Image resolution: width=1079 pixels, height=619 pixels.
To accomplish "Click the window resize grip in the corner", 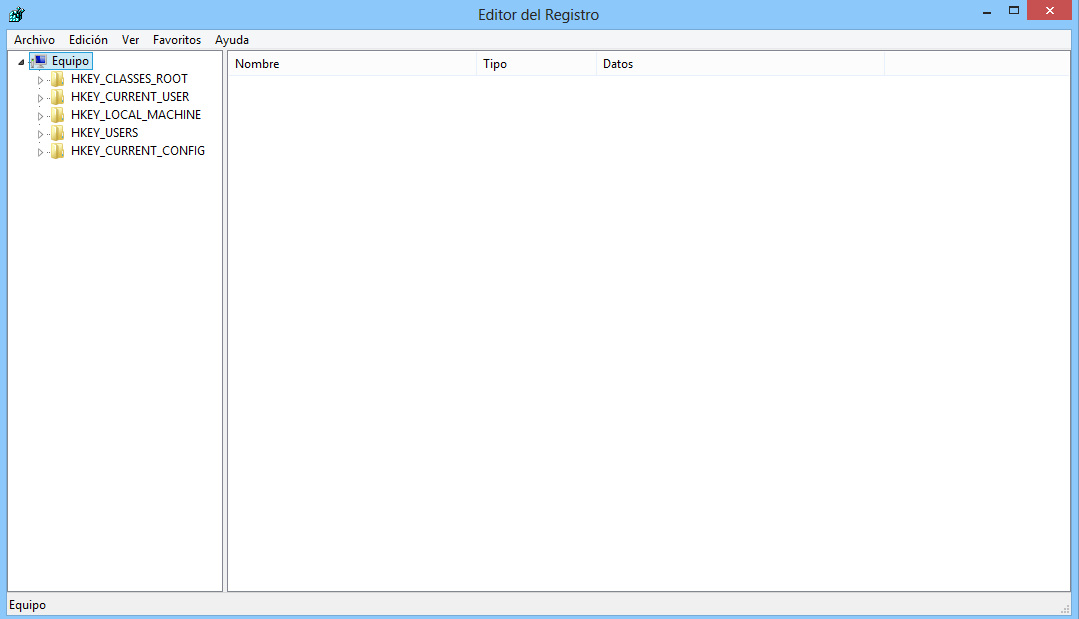I will coord(1065,609).
